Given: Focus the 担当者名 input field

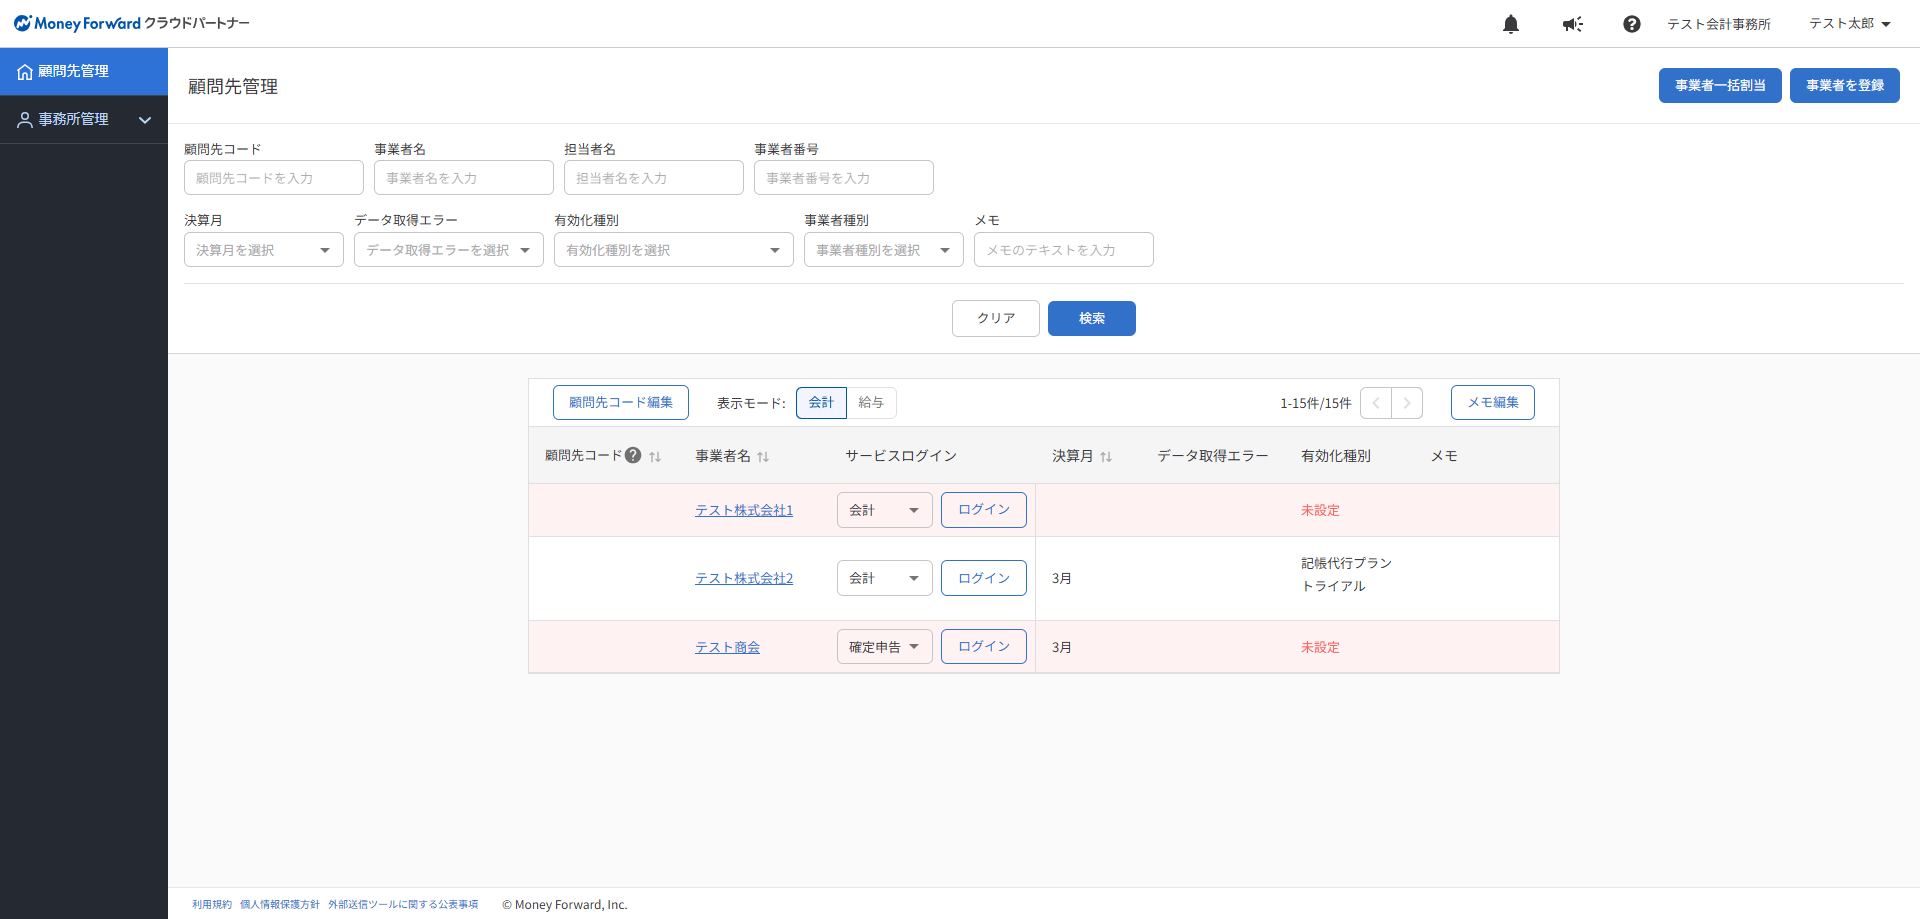Looking at the screenshot, I should [x=654, y=178].
